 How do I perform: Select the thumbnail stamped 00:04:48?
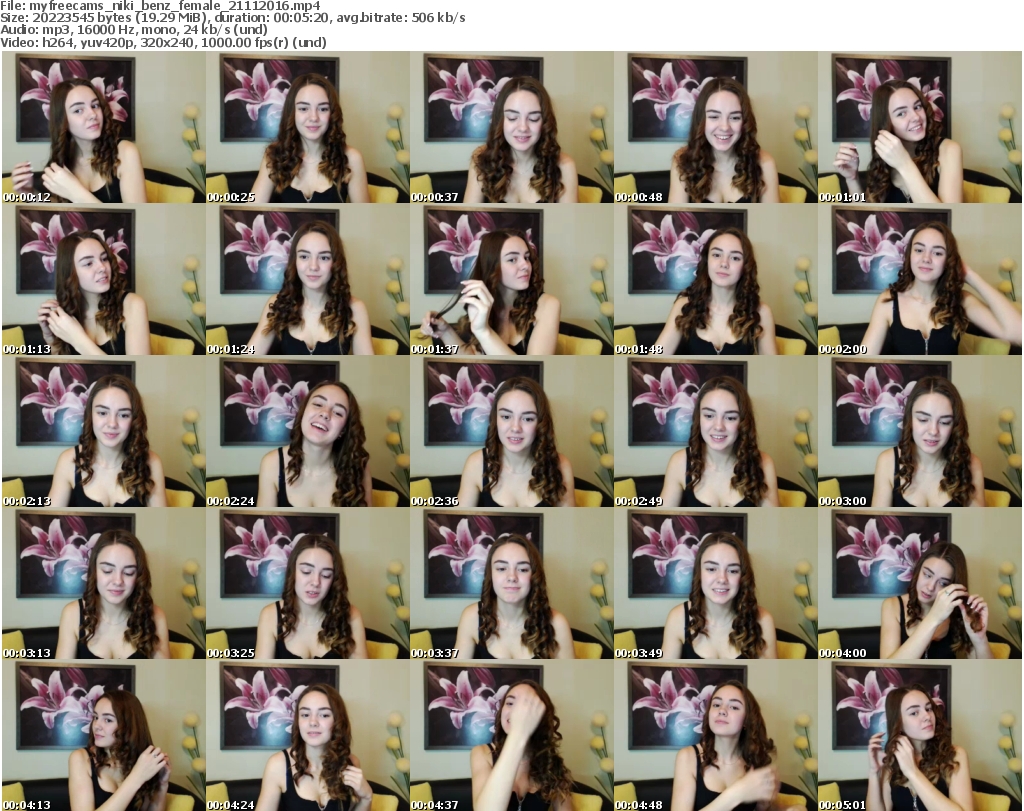point(716,735)
